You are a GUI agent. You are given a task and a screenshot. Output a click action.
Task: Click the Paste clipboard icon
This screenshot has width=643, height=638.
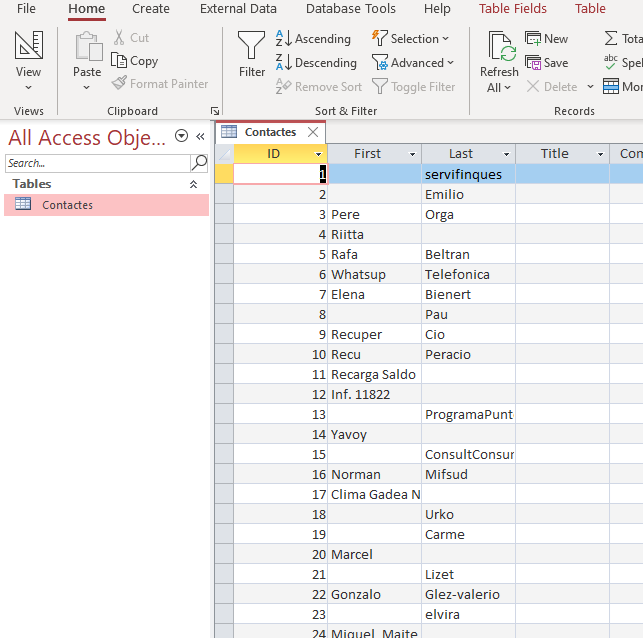click(x=87, y=46)
